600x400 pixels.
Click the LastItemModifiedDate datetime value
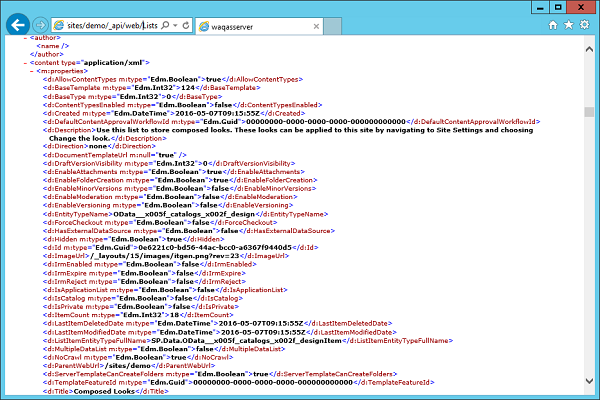(x=263, y=332)
